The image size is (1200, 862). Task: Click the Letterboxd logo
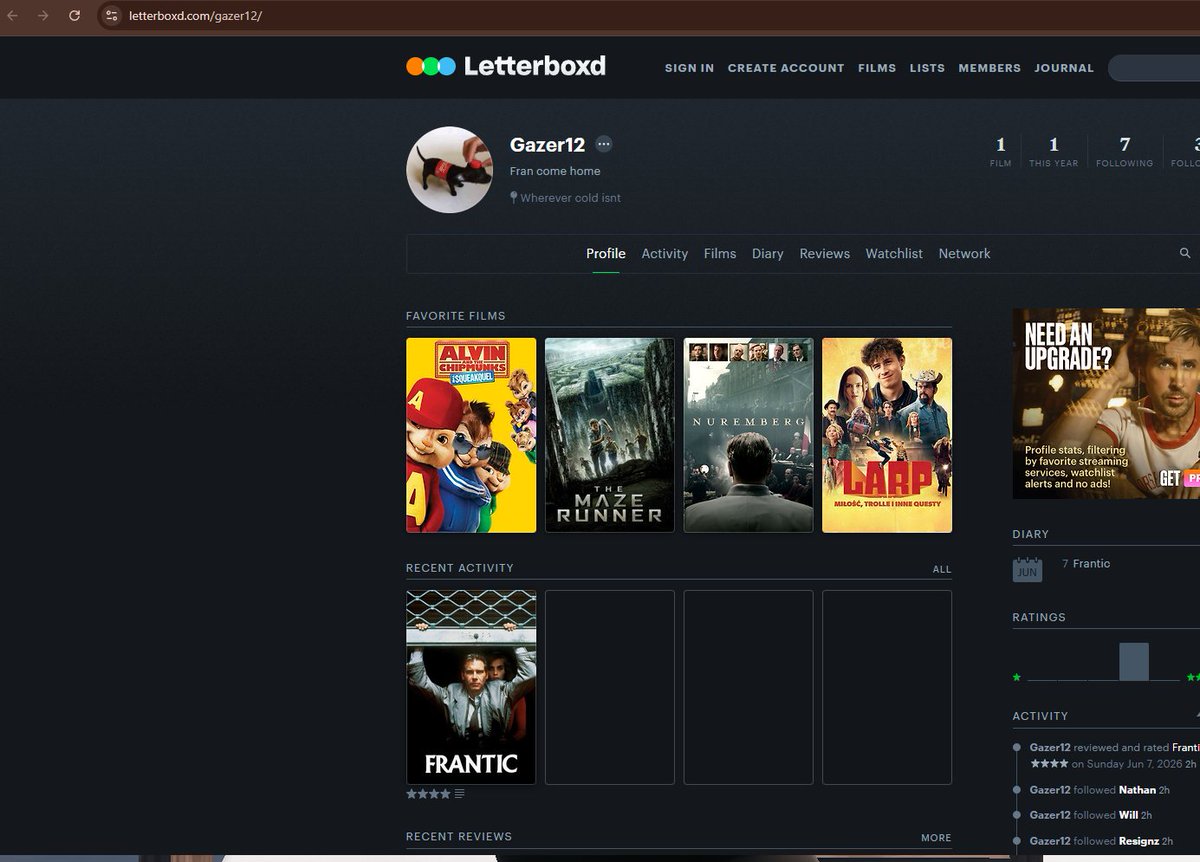tap(506, 67)
